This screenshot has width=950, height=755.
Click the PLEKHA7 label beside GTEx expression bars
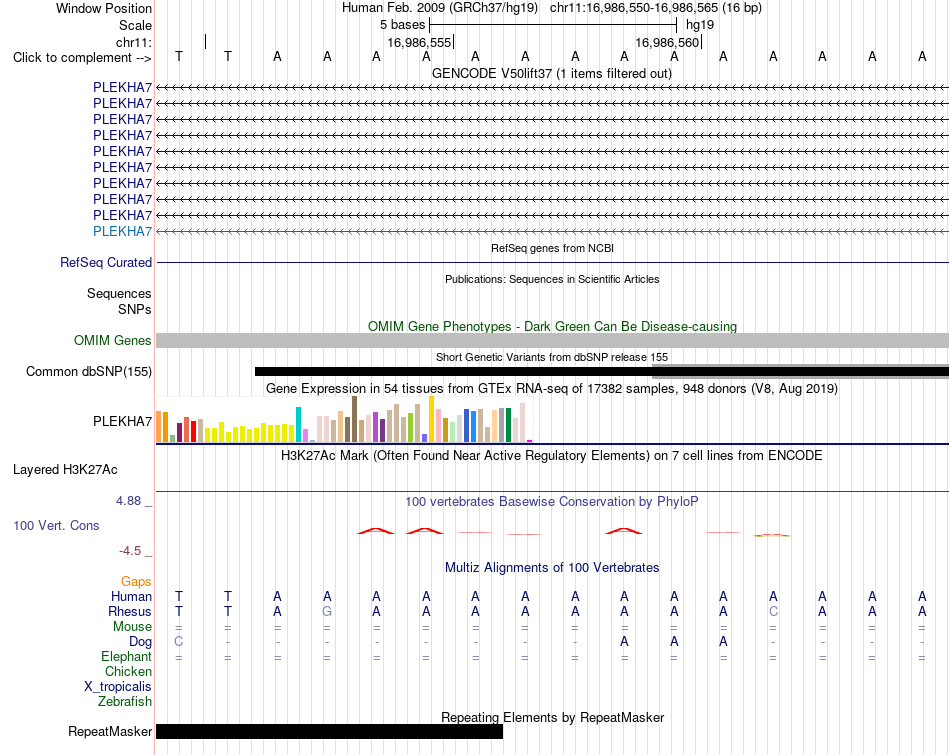(122, 421)
